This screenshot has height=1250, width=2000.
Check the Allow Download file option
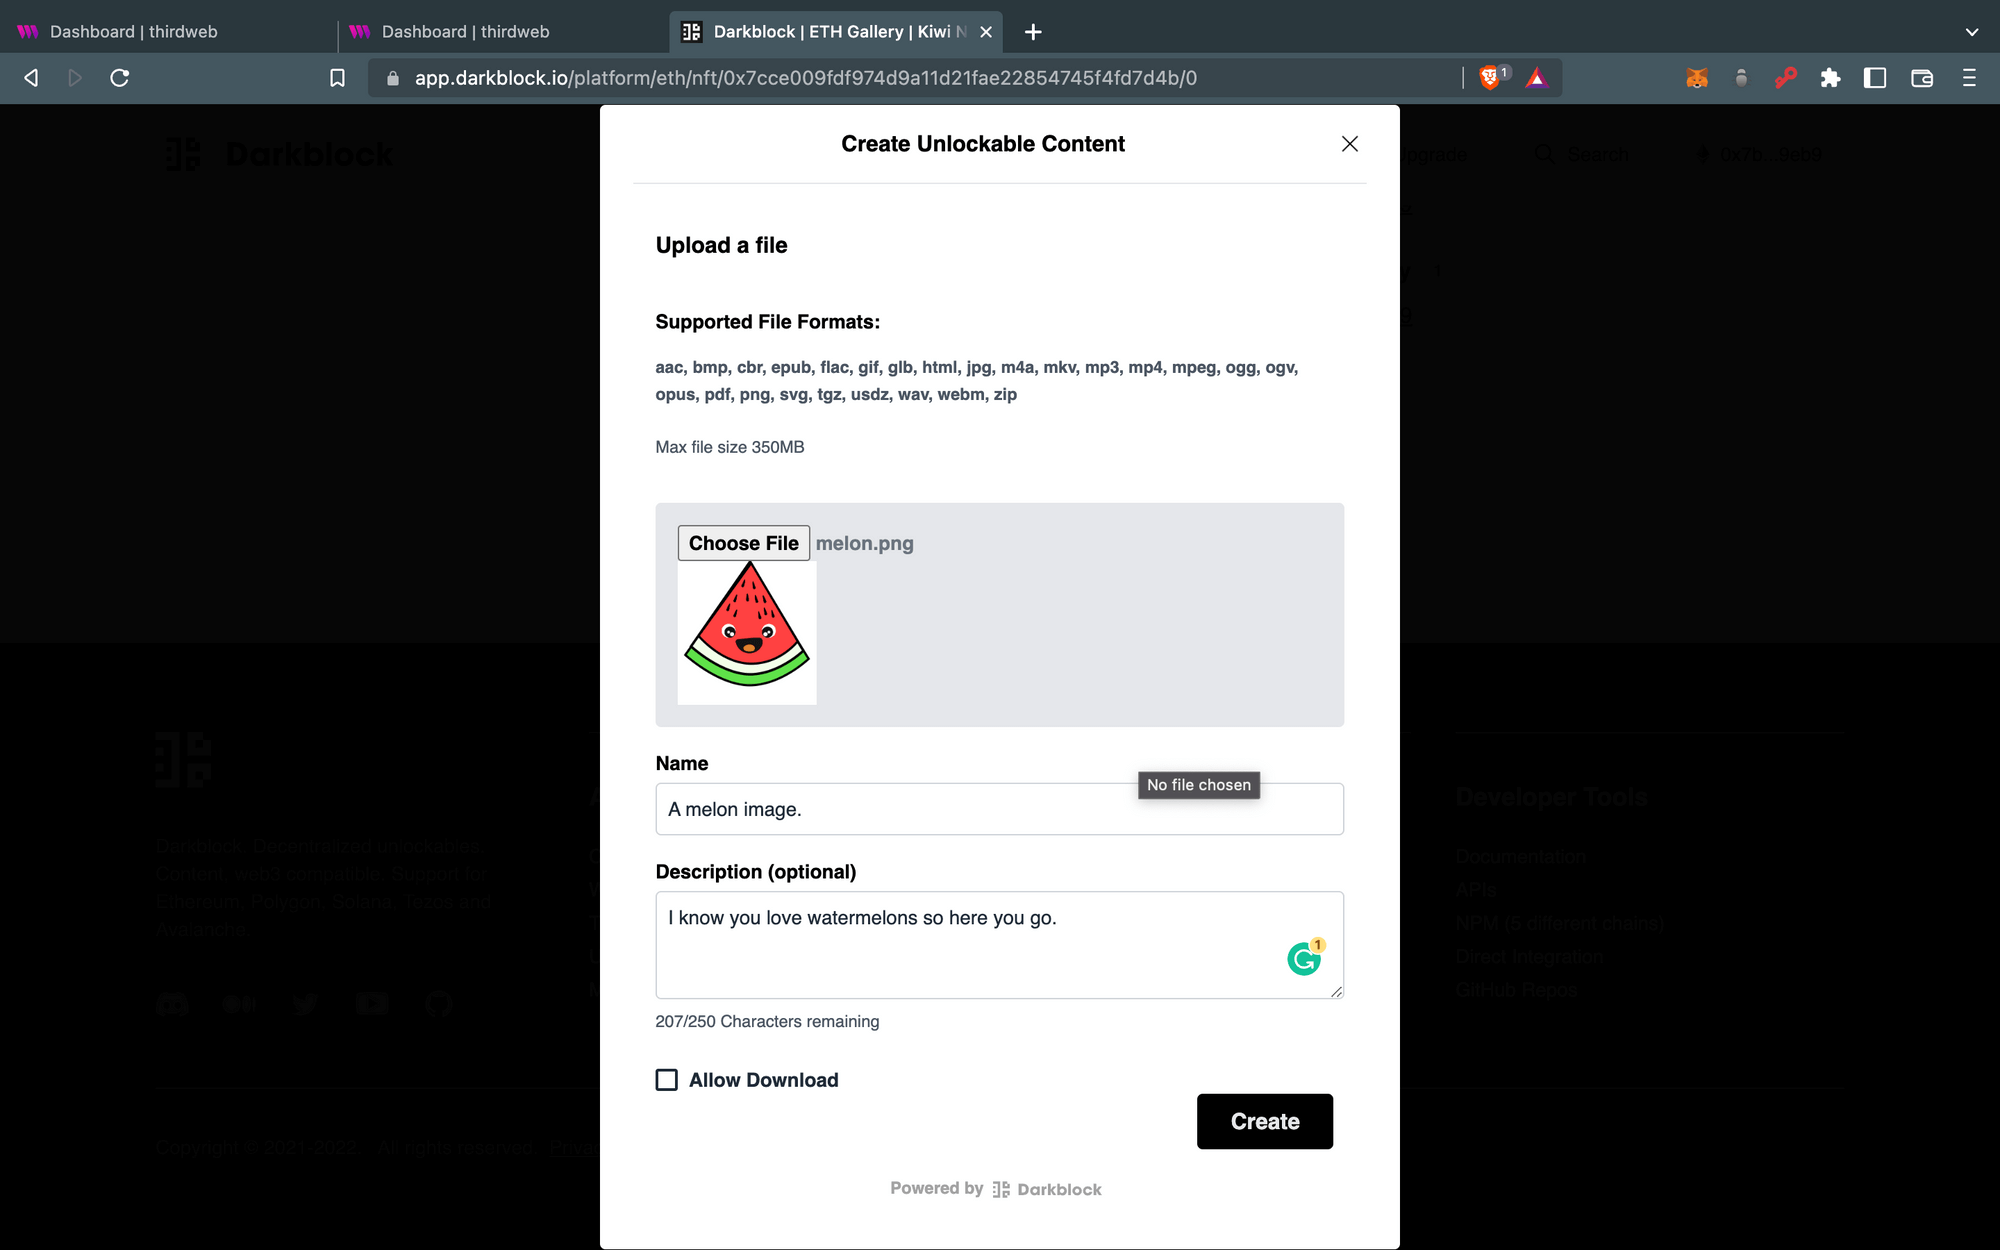pyautogui.click(x=665, y=1080)
